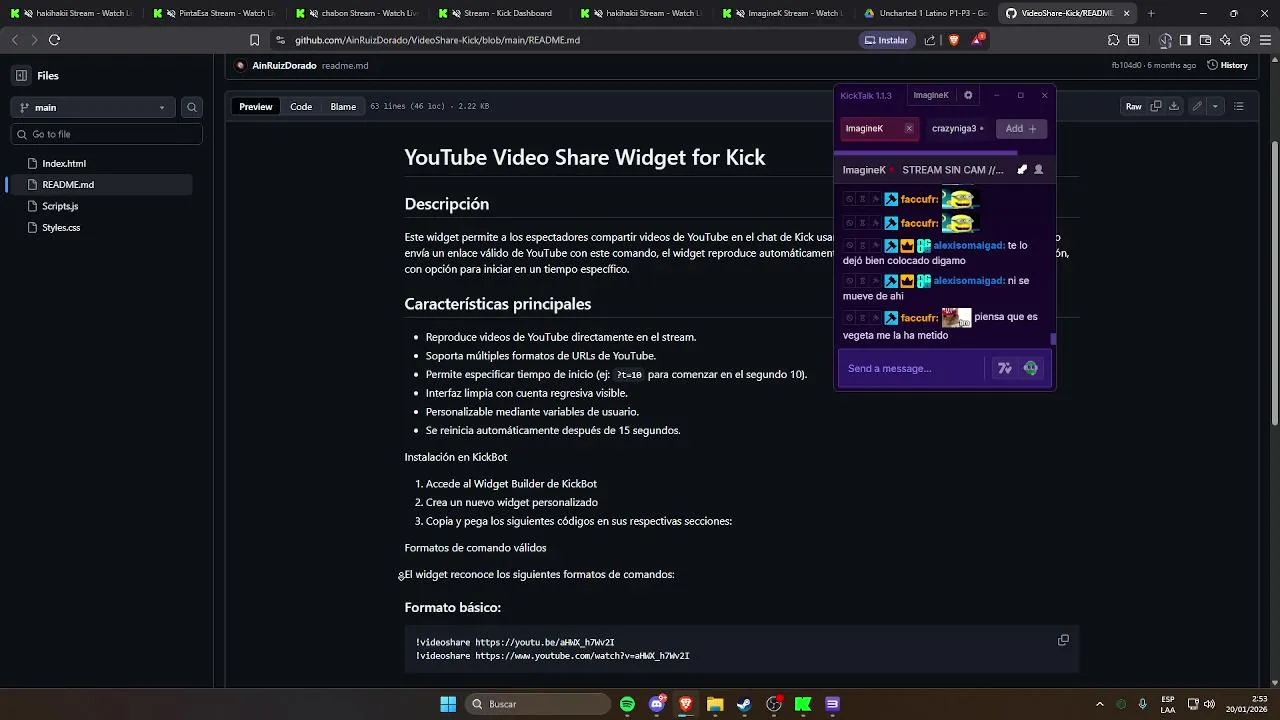
Task: Click the KickTalk chat scrollbar thumb
Action: (1053, 339)
